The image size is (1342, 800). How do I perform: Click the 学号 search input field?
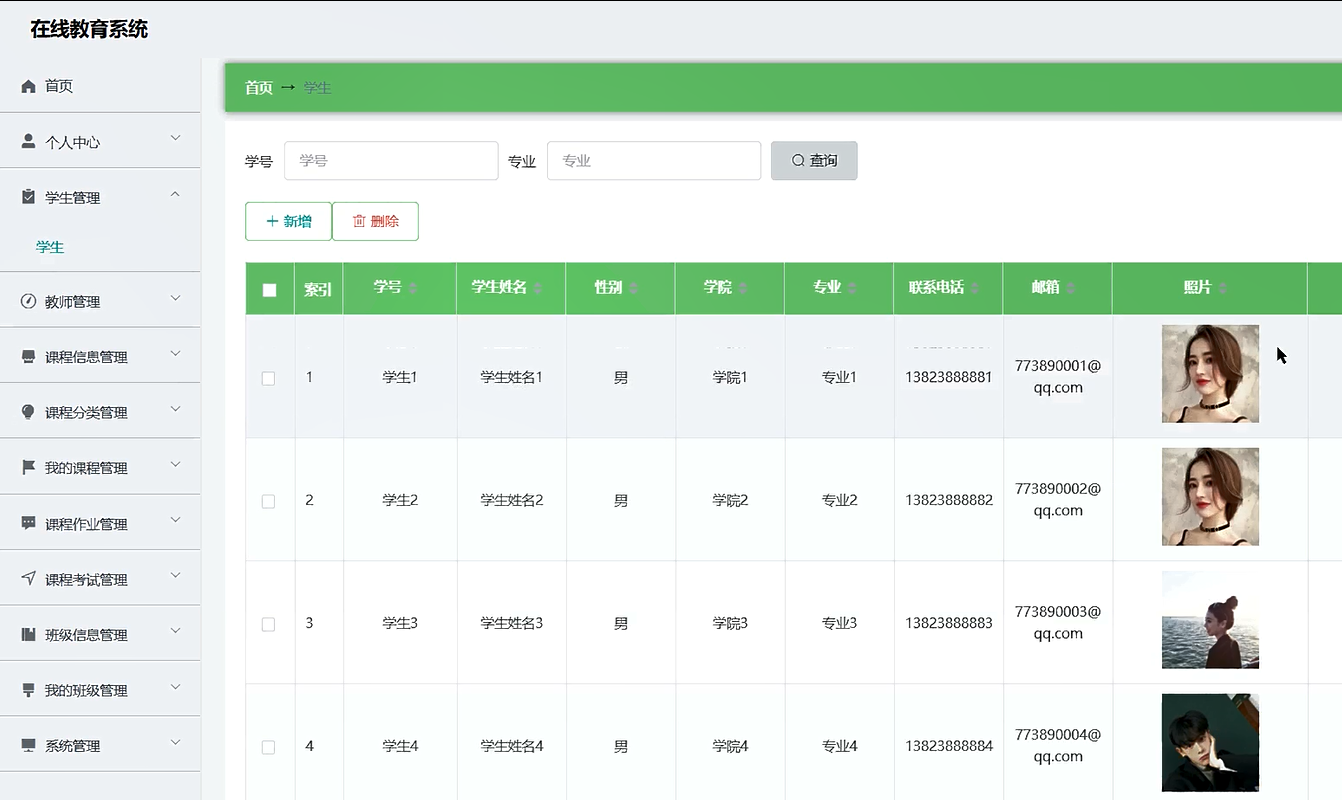coord(391,161)
